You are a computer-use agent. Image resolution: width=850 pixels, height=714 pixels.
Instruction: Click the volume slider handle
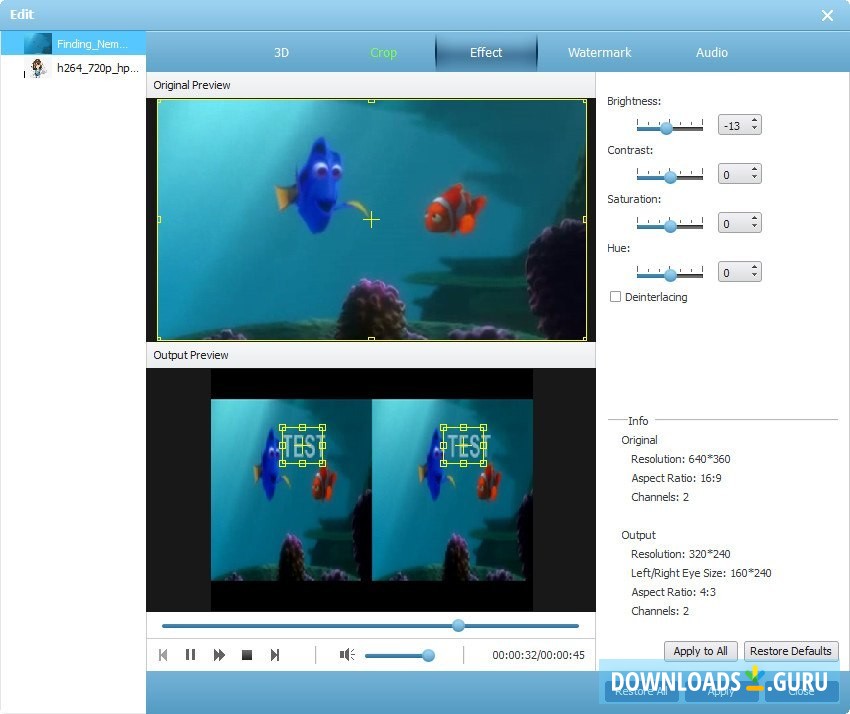tap(428, 655)
